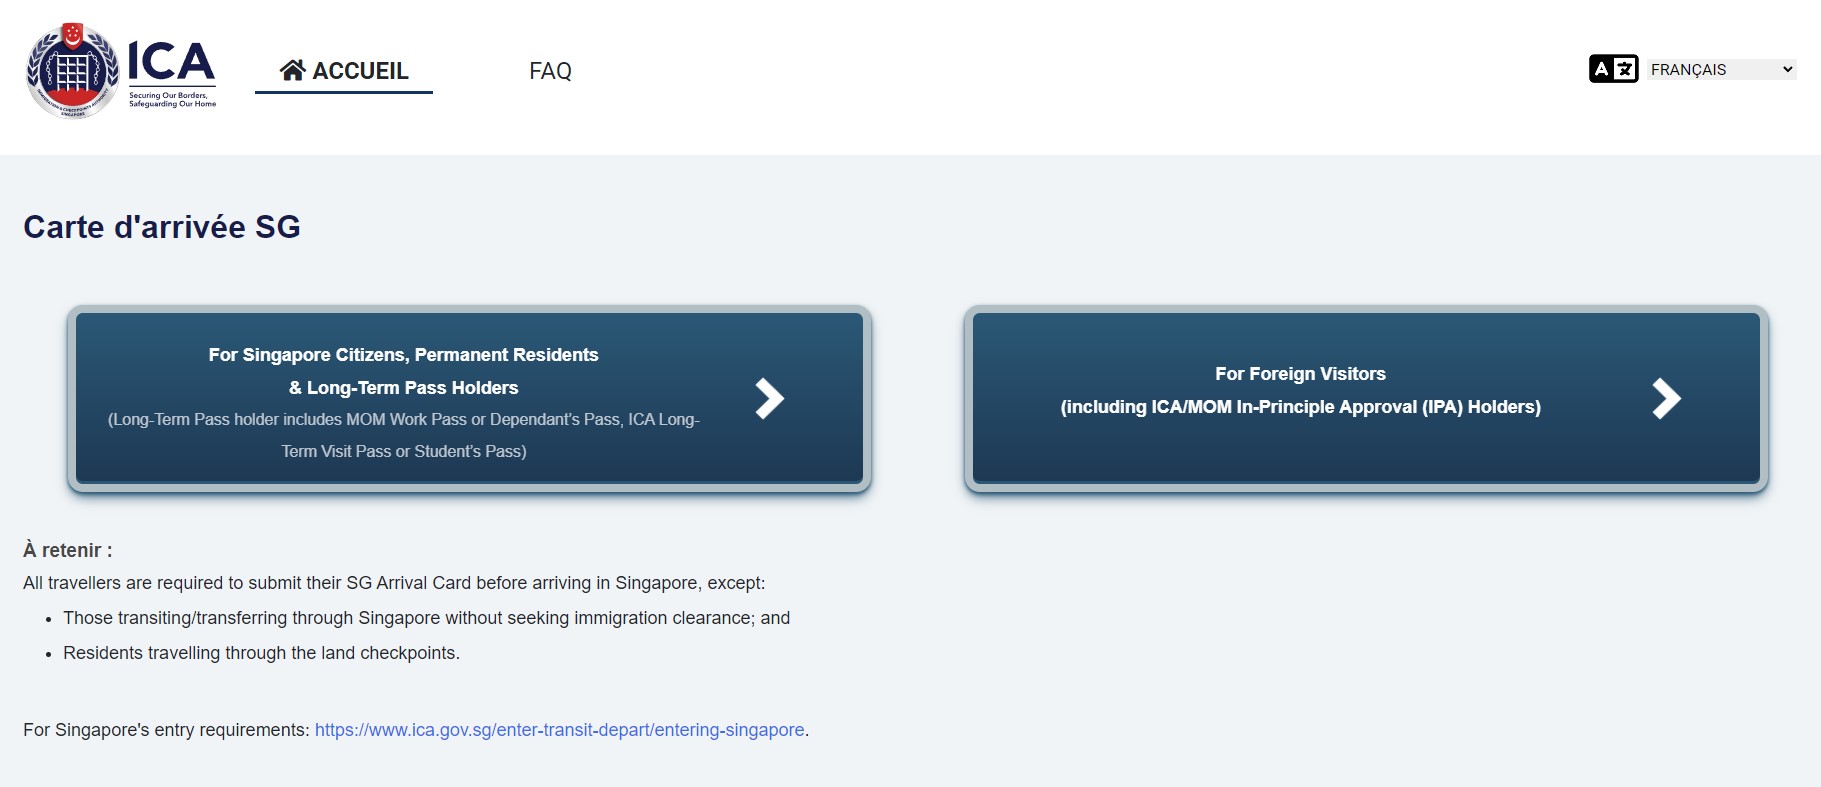This screenshot has height=787, width=1821.
Task: Click "For Singapore's entry requirements:" text
Action: pyautogui.click(x=166, y=730)
